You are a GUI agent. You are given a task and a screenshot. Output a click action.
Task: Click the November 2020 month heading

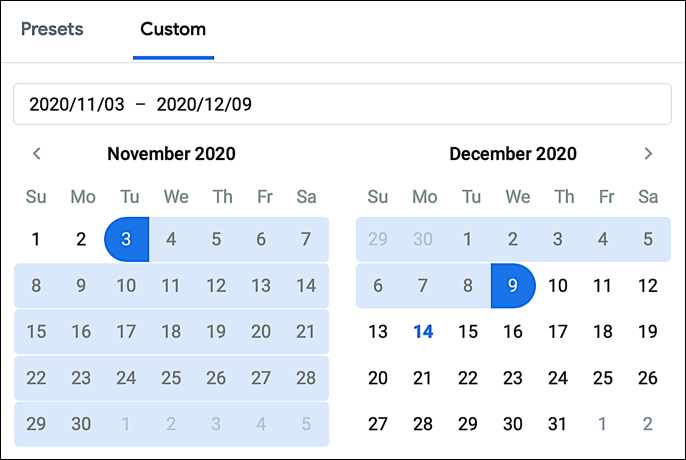tap(171, 154)
